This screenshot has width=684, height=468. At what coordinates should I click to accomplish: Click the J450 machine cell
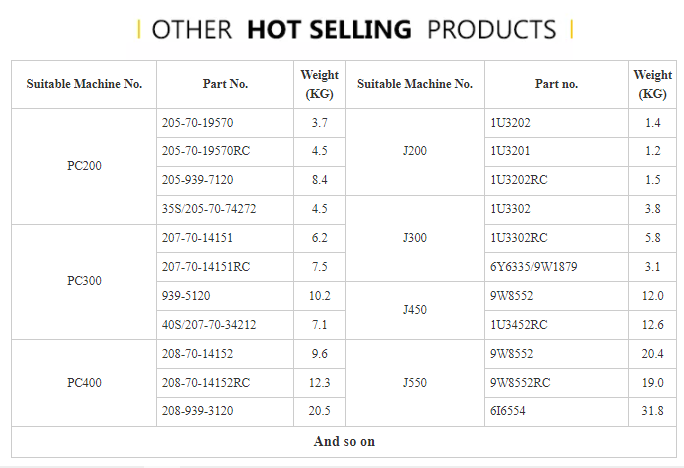coord(414,310)
